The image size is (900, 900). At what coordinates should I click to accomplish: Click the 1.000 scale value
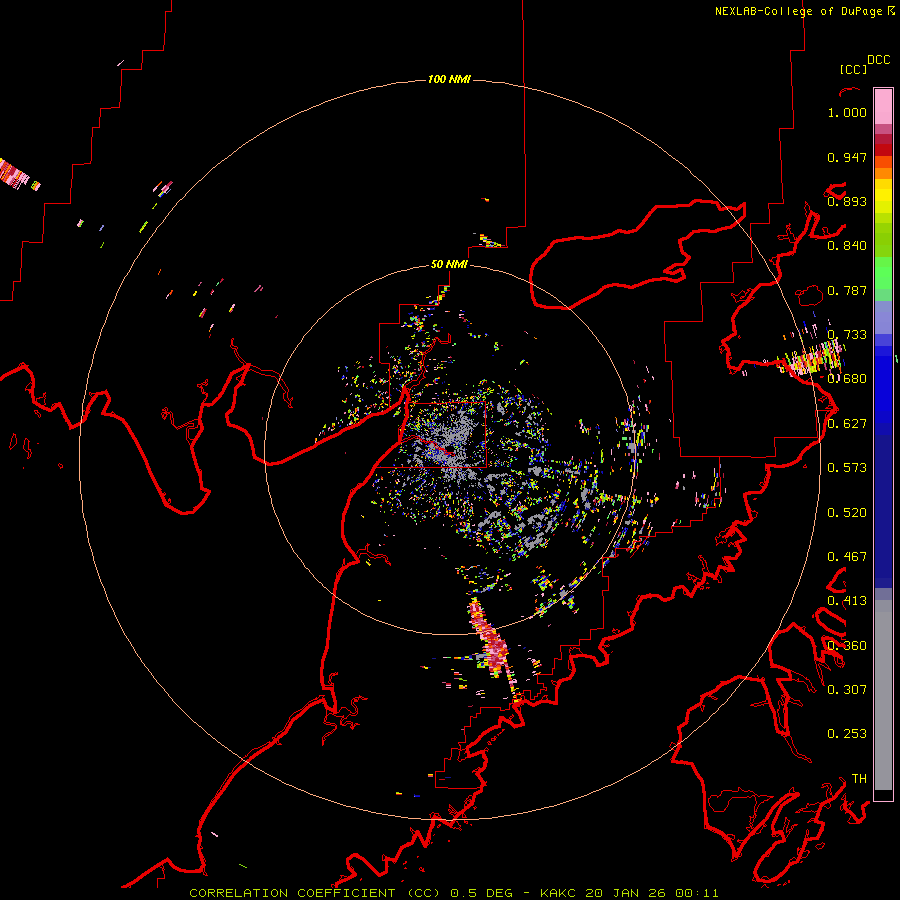pyautogui.click(x=847, y=112)
